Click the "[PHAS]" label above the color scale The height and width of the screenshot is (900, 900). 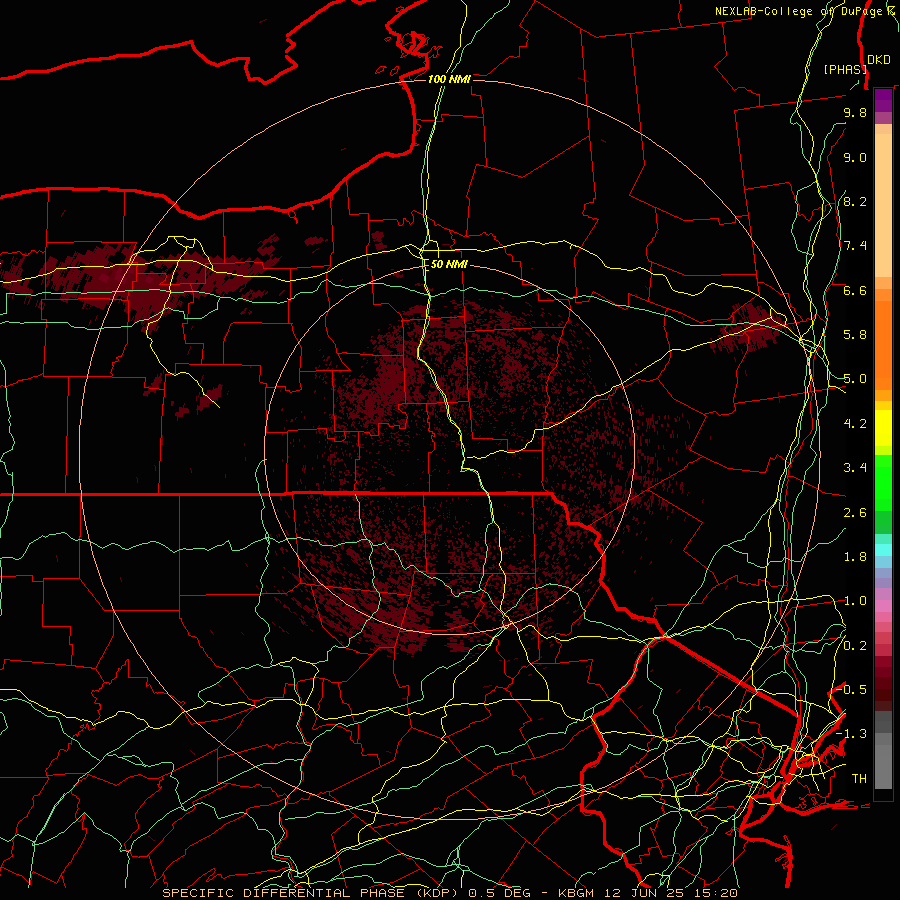tap(845, 69)
